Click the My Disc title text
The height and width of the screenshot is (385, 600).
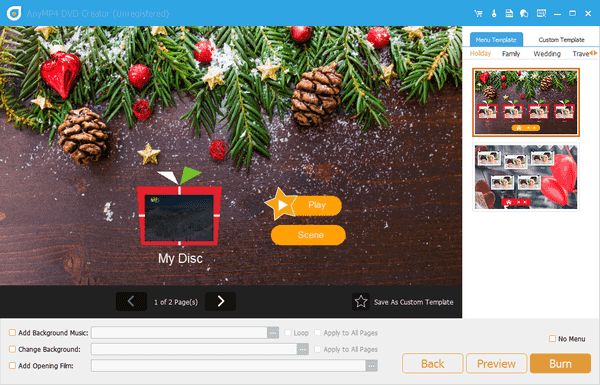pyautogui.click(x=180, y=258)
